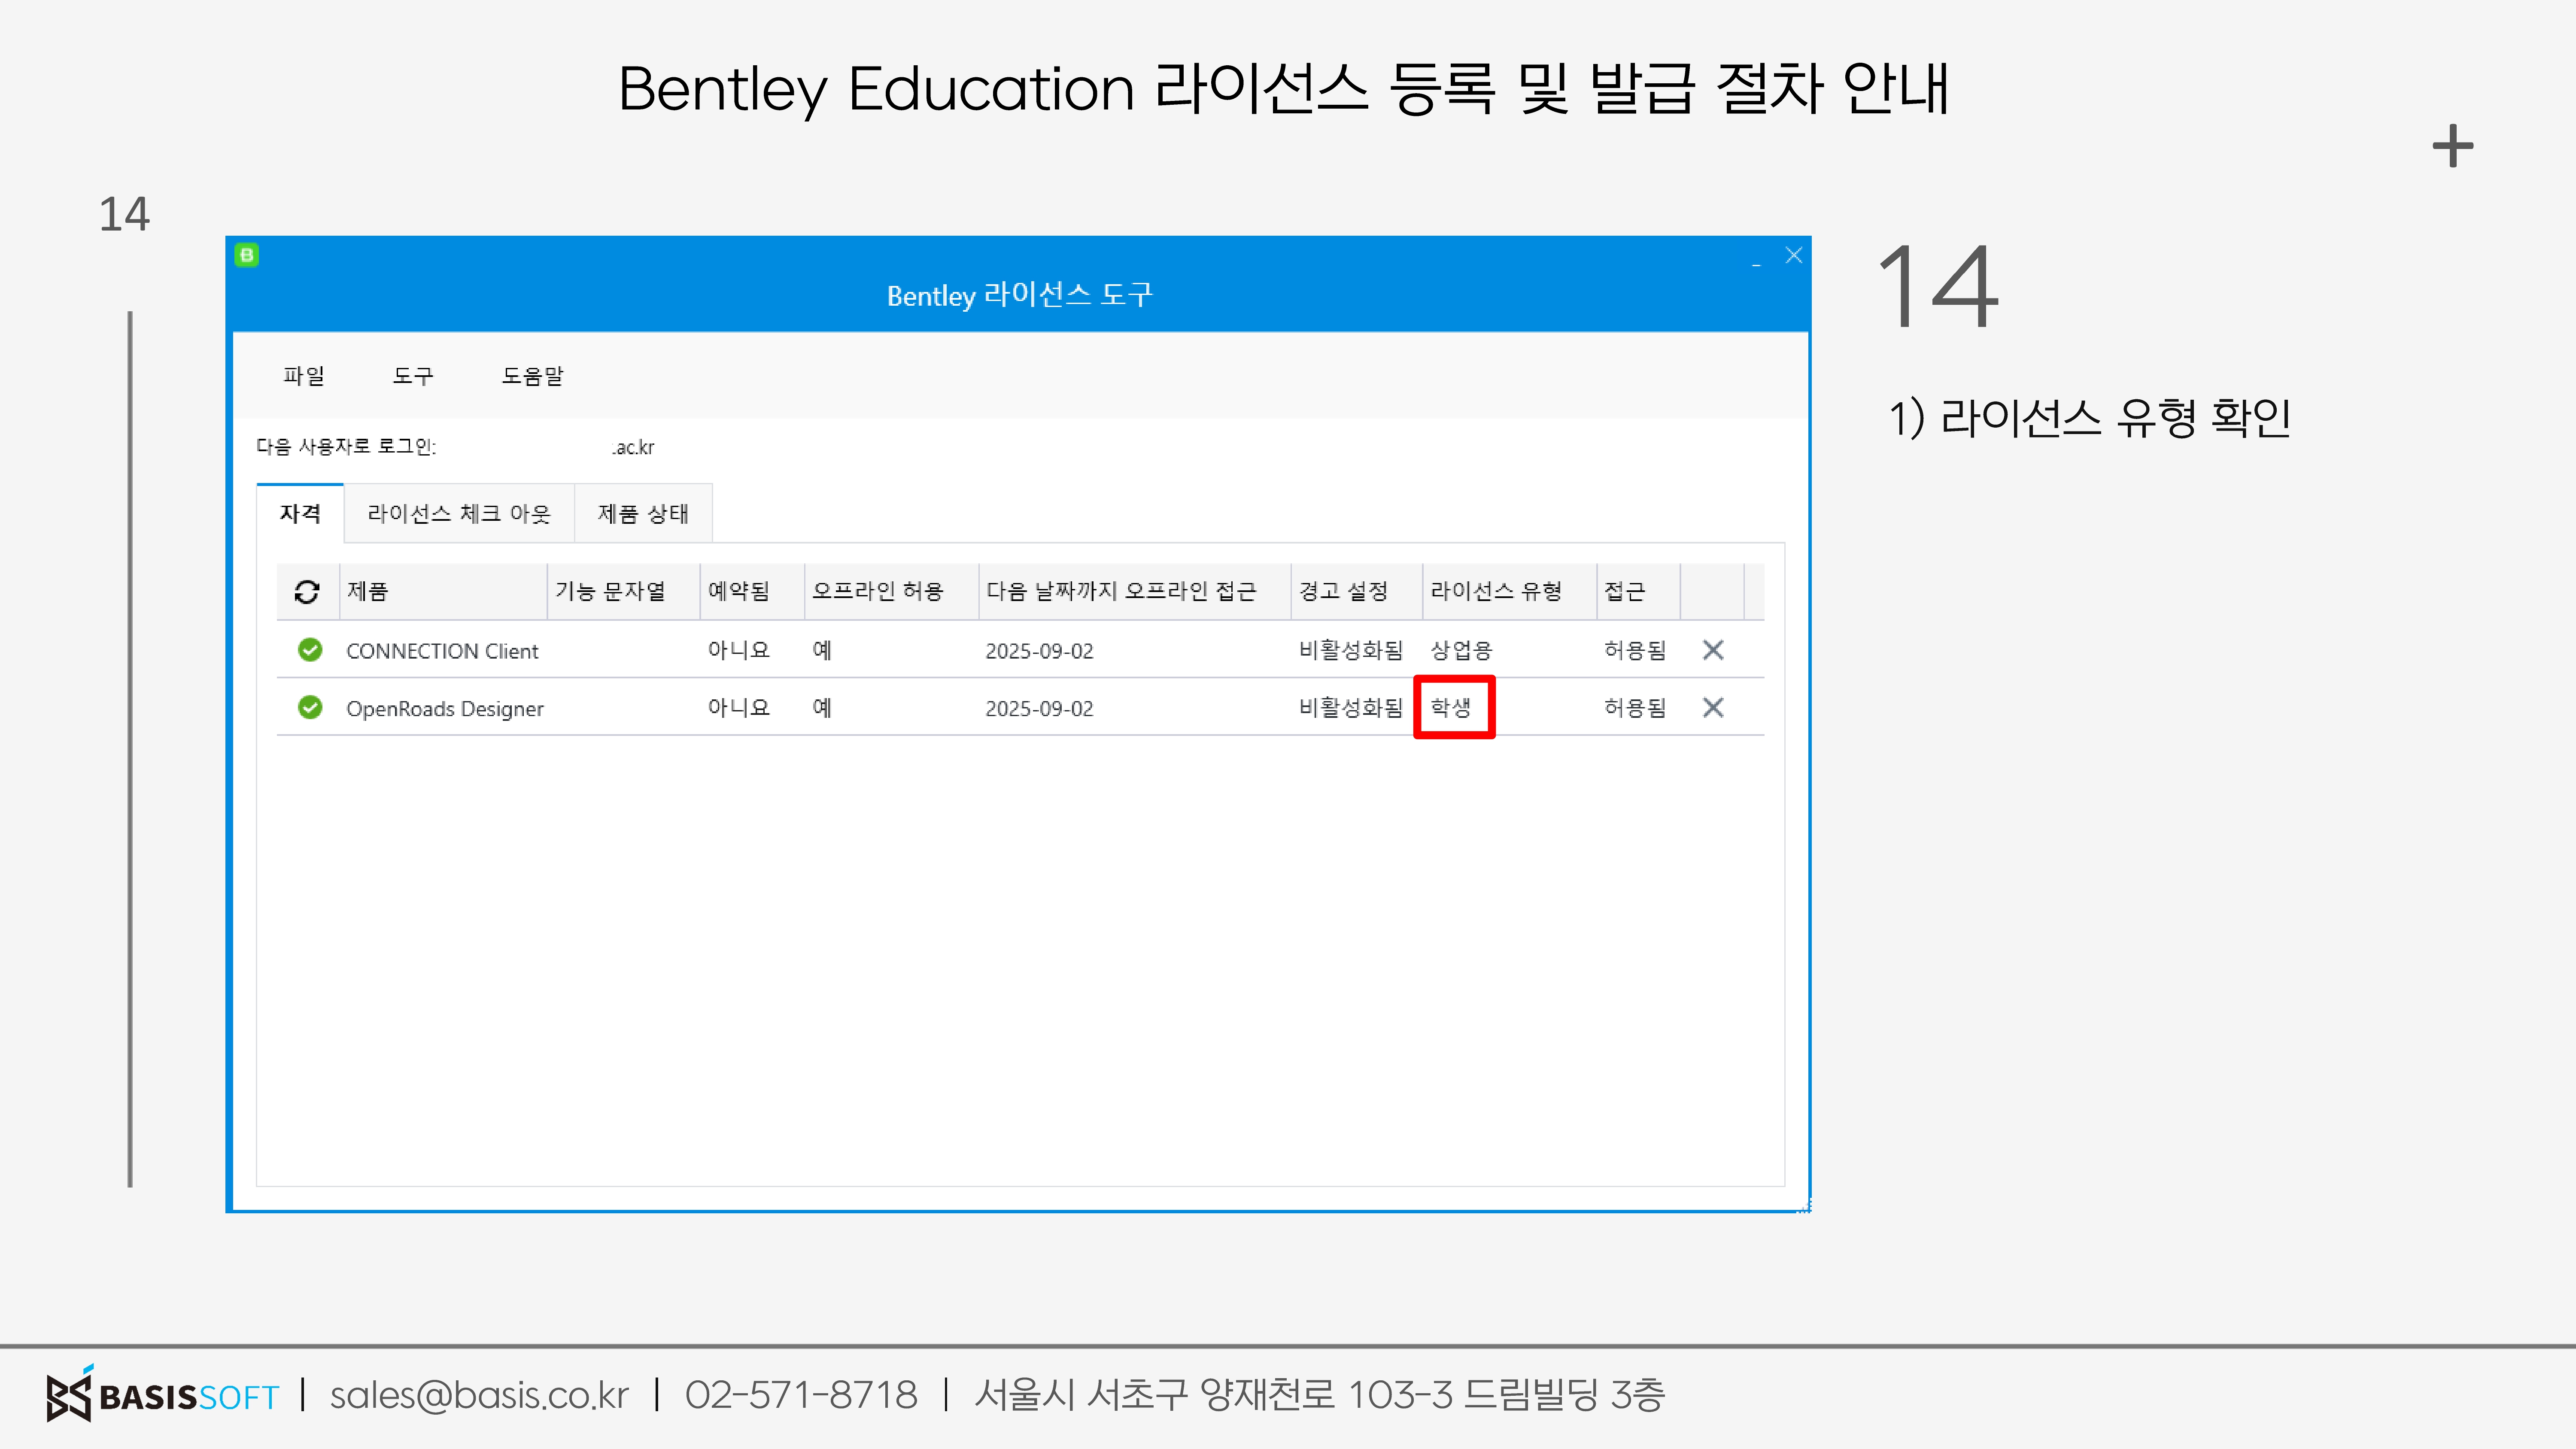Select the CONNECTION Client product name
This screenshot has width=2576, height=1449.
(x=442, y=651)
